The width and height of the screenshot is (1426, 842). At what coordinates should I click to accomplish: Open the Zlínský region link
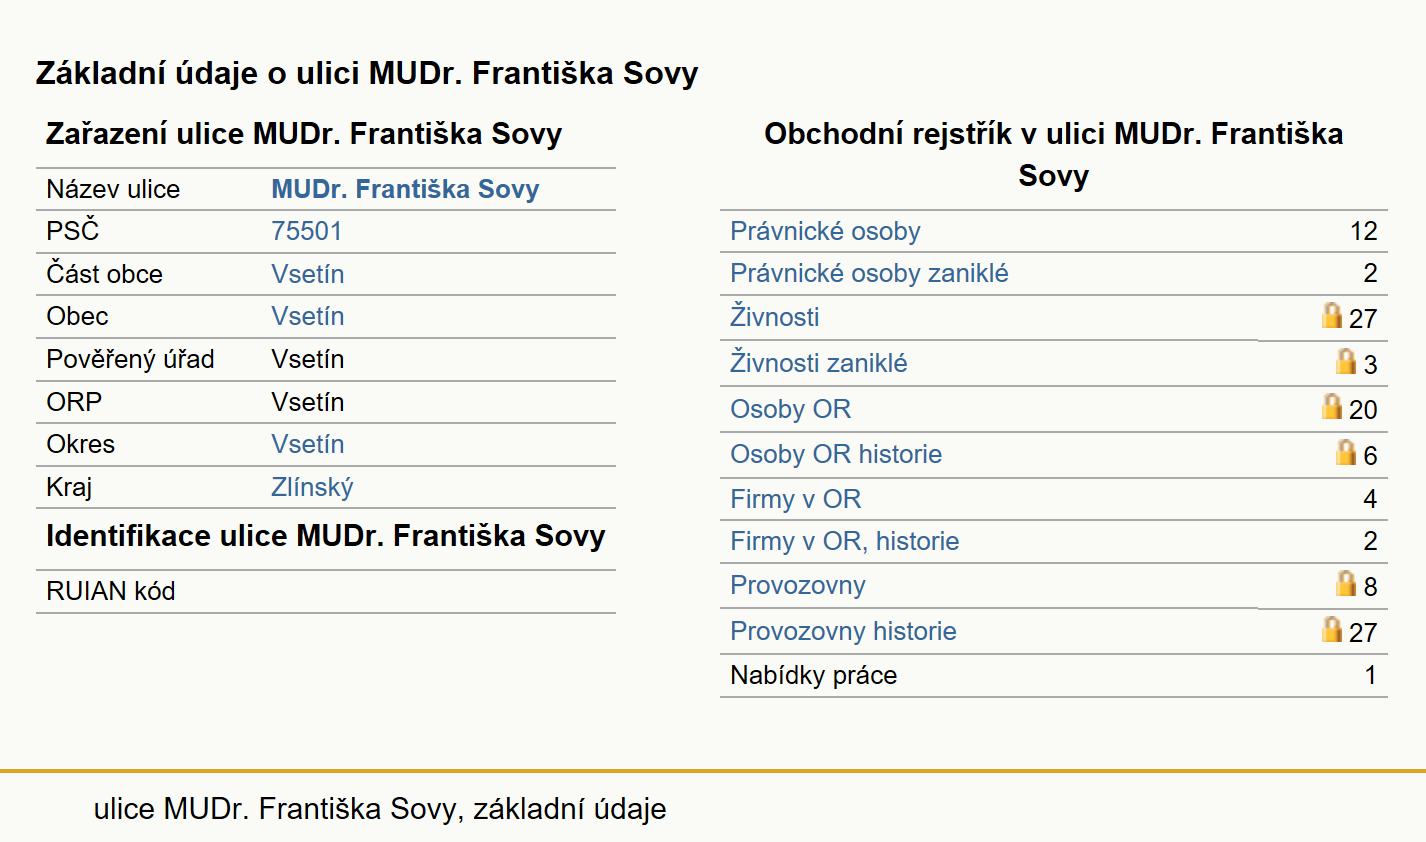coord(312,487)
